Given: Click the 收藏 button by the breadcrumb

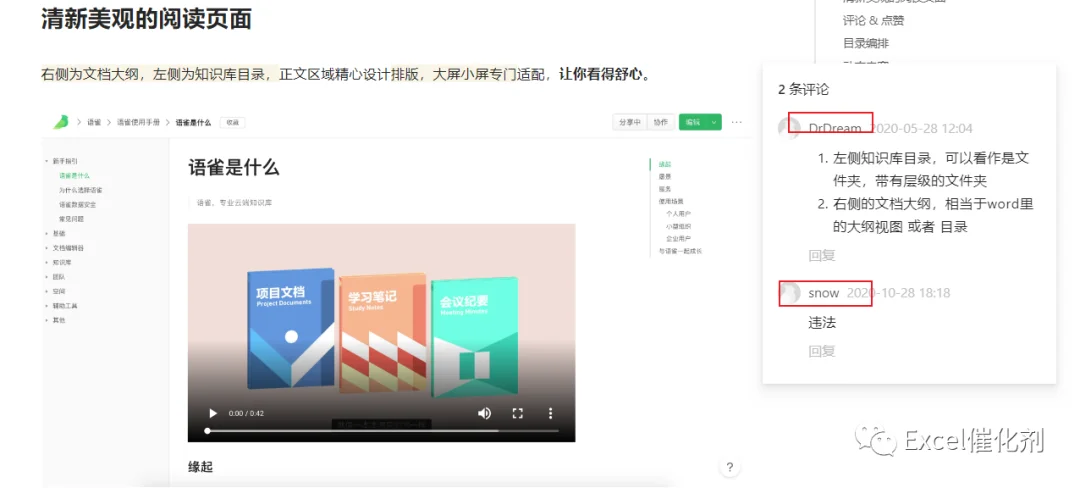Looking at the screenshot, I should click(x=233, y=122).
